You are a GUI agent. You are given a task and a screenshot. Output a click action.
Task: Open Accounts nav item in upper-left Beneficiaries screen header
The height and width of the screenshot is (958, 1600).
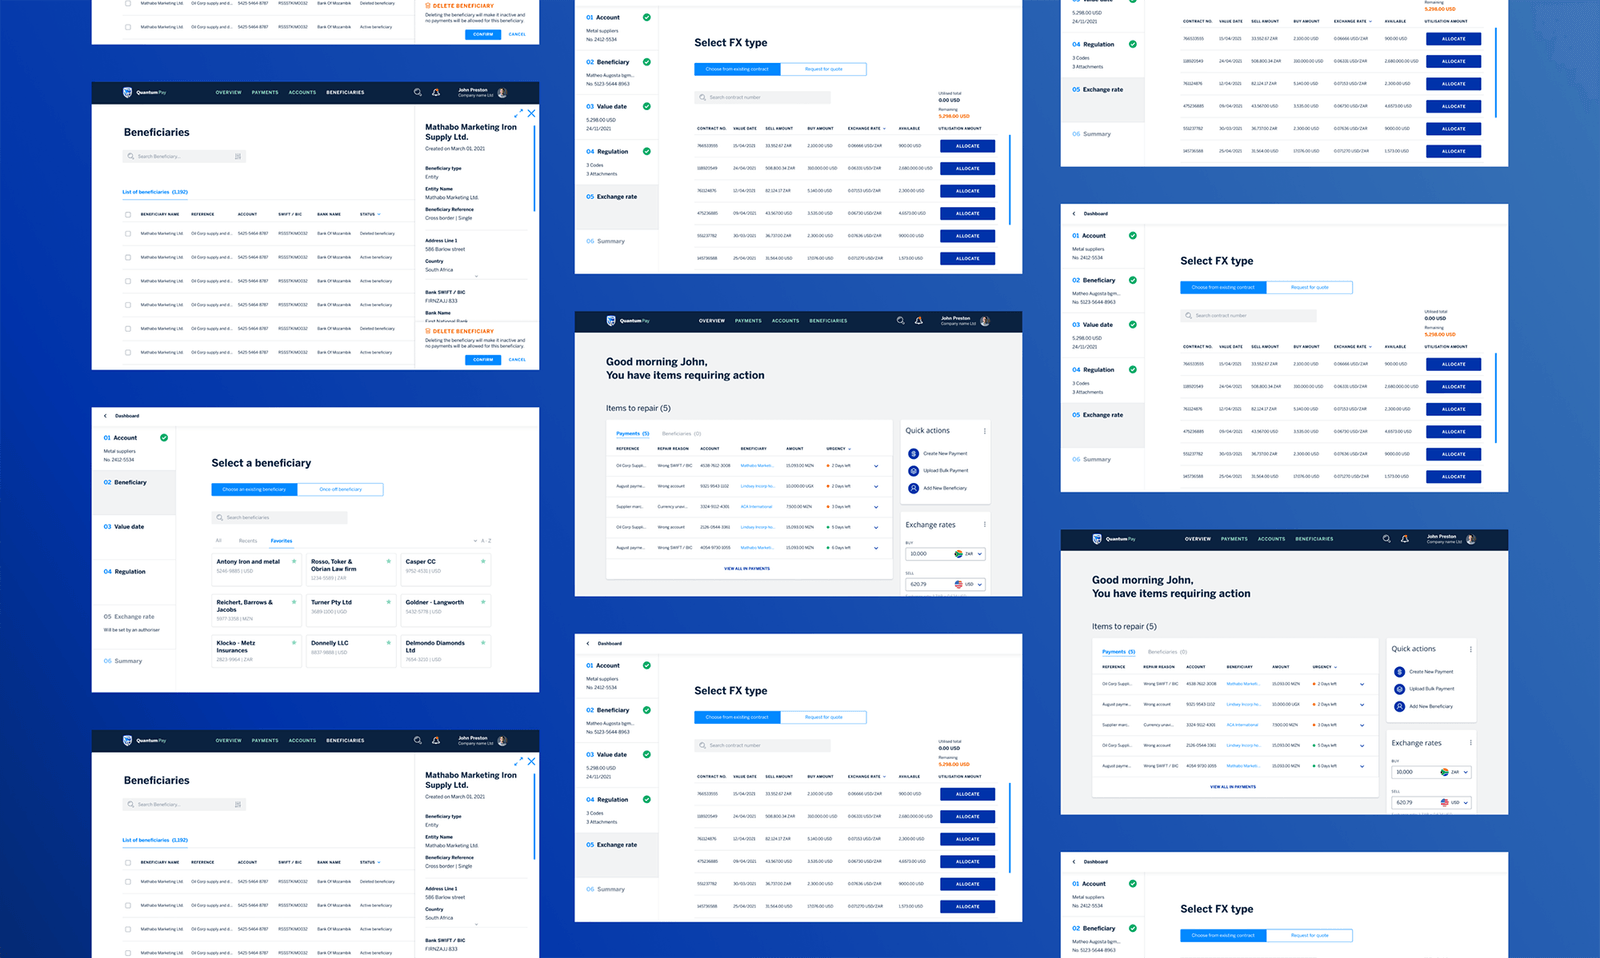coord(302,92)
